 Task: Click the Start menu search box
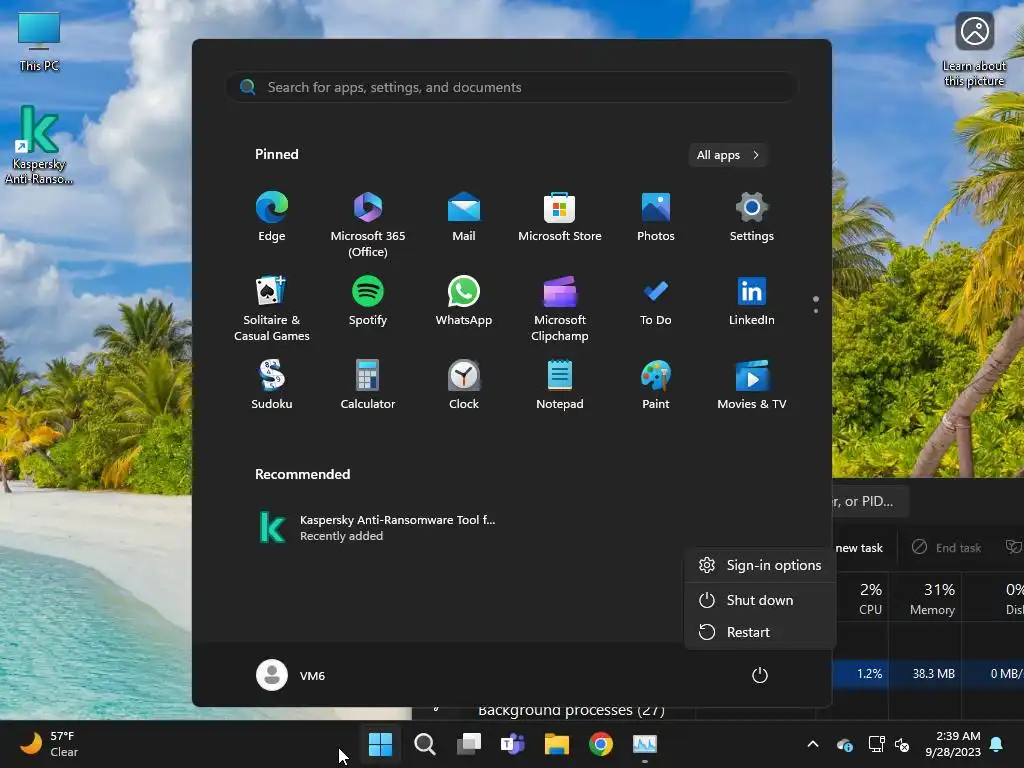pyautogui.click(x=511, y=88)
